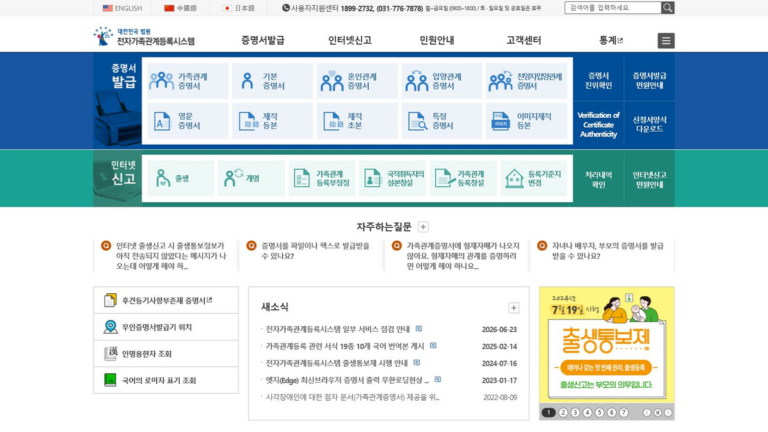Open the 증명서발급 menu
Viewport: 768px width, 432px height.
[263, 40]
